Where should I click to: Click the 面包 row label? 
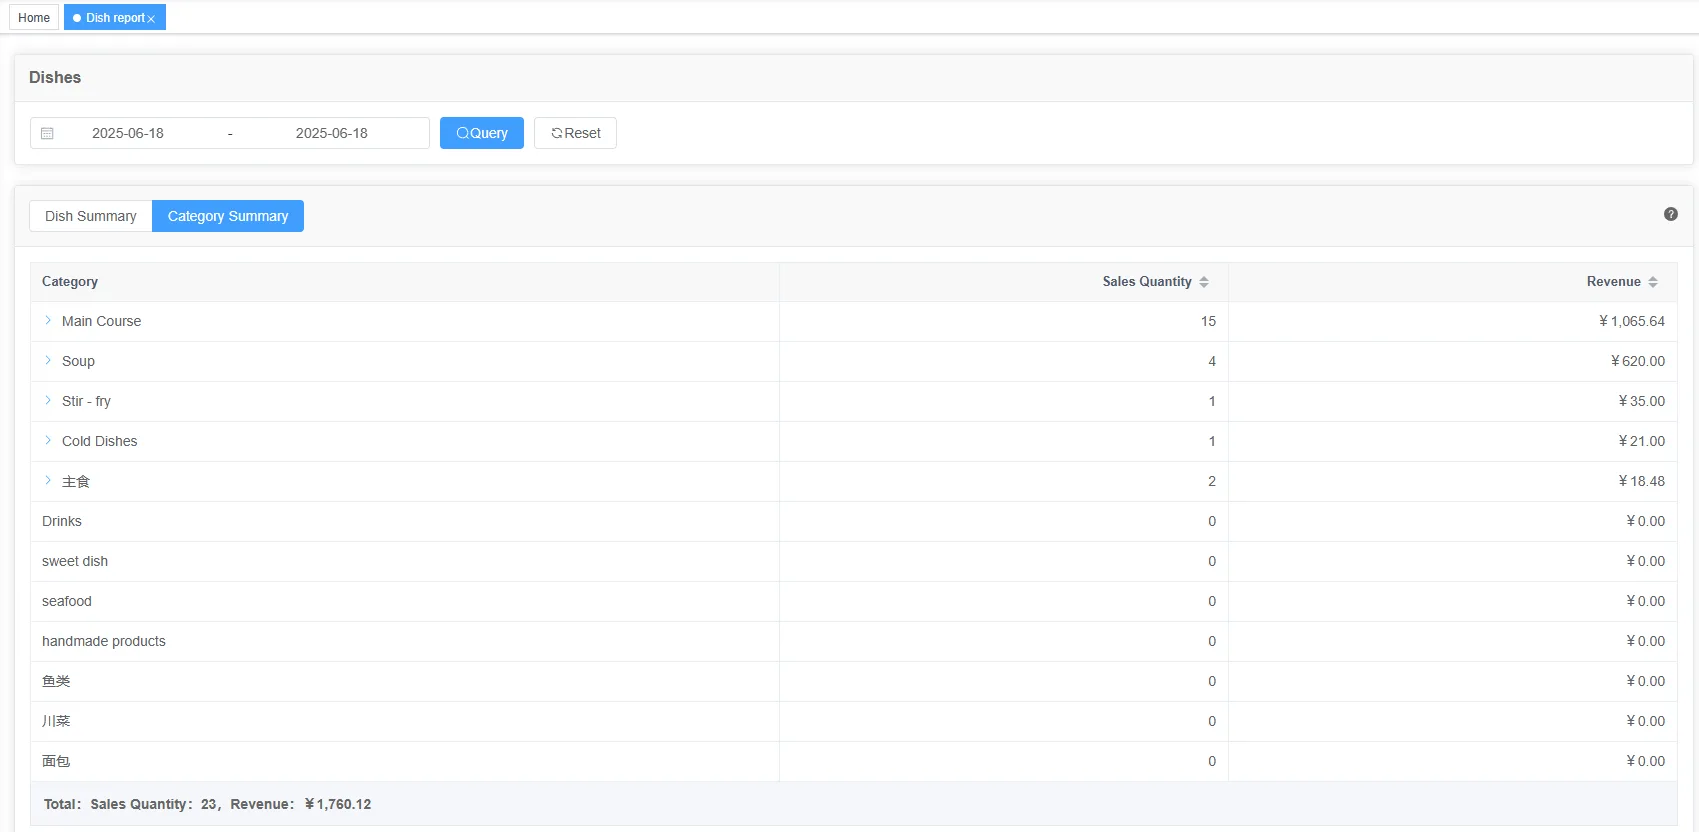[56, 761]
